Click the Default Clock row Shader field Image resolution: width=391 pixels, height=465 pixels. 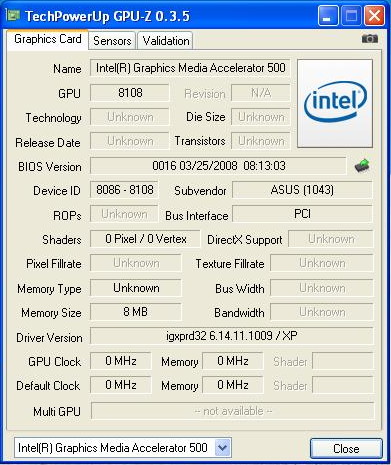(343, 385)
